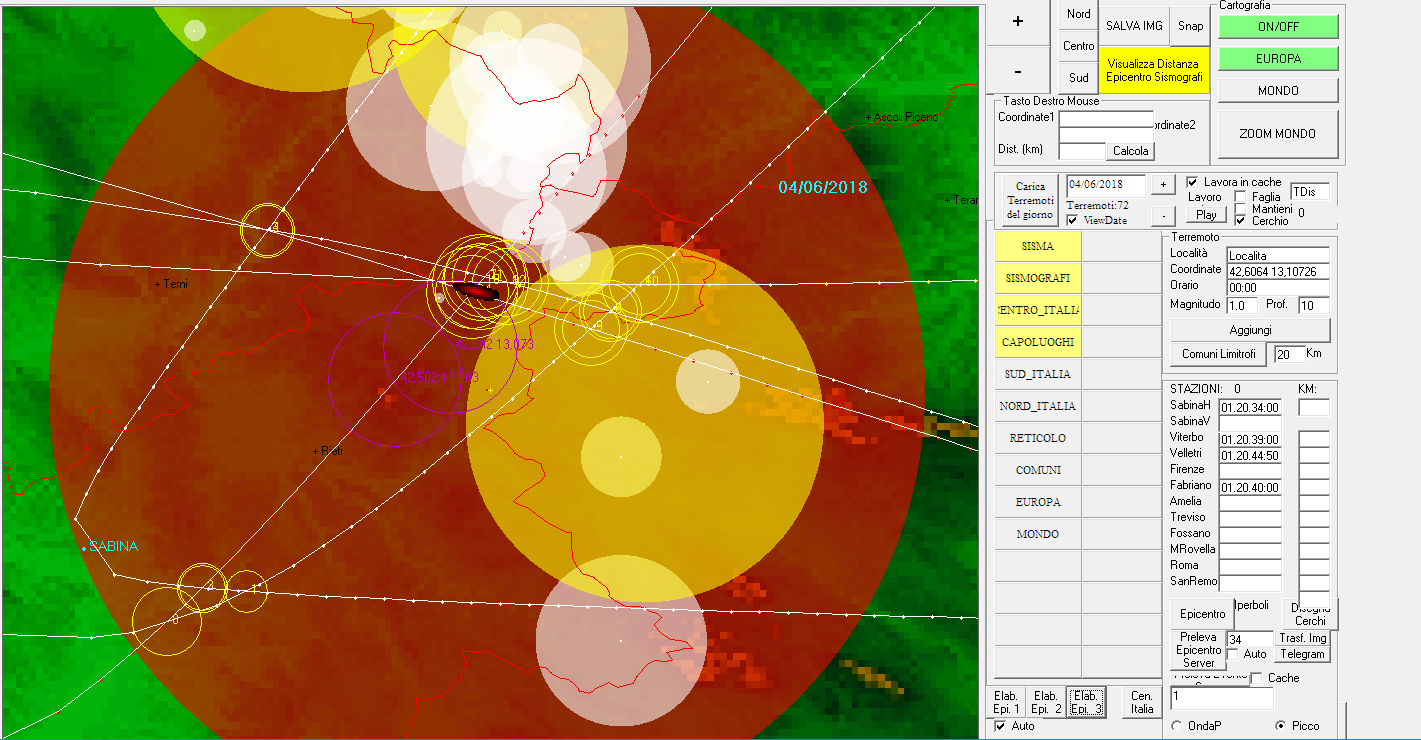
Task: Toggle the CAPOLUOGHI layer cell
Action: coord(1038,342)
